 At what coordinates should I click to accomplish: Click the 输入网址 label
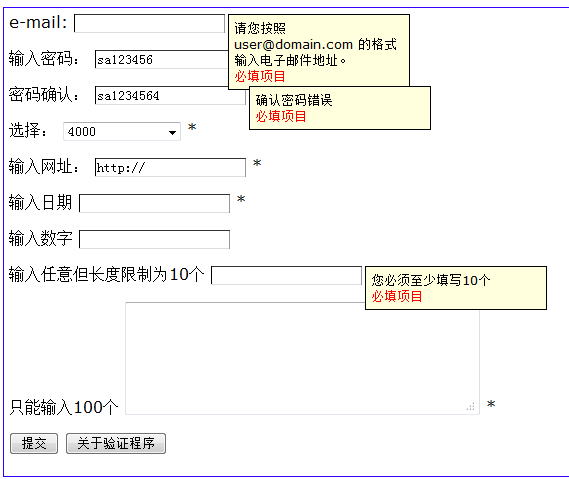click(44, 167)
